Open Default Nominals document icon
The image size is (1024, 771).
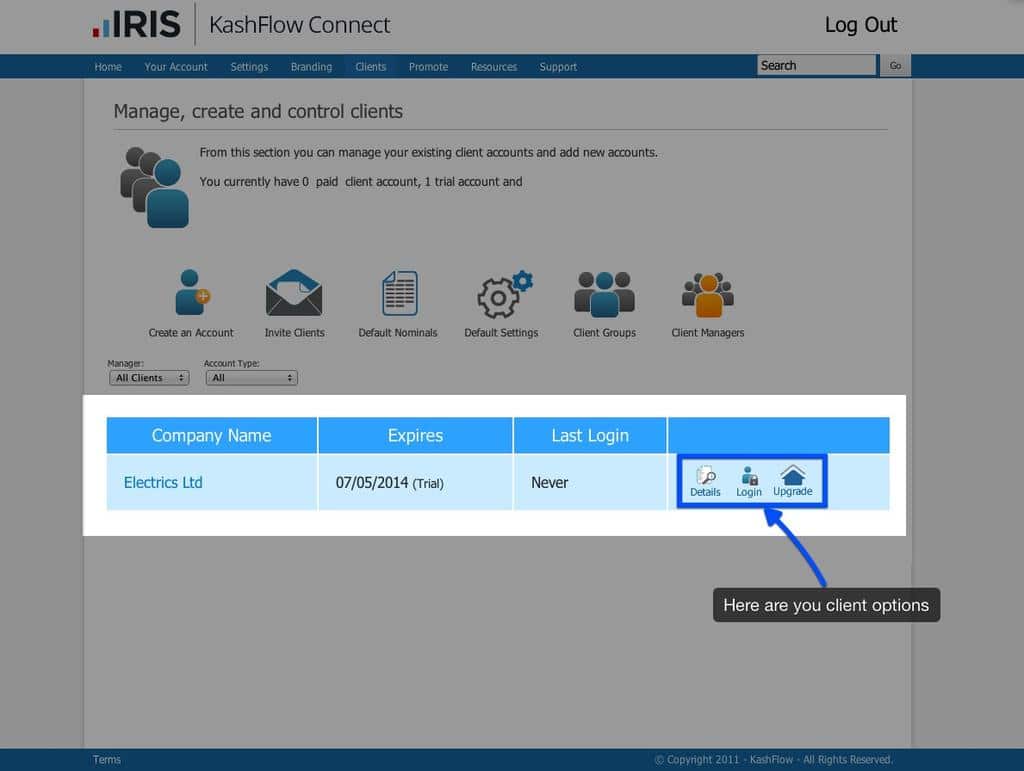point(399,294)
